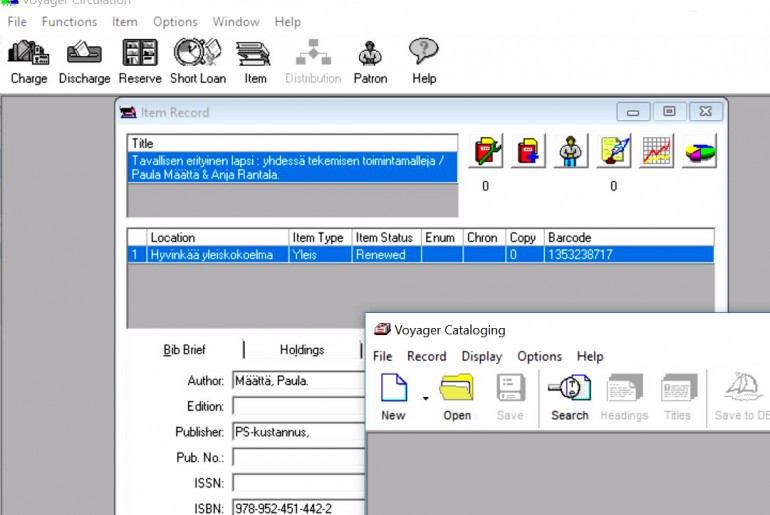Screen dimensions: 770x515
Task: Click the Enum column header
Action: 442,238
